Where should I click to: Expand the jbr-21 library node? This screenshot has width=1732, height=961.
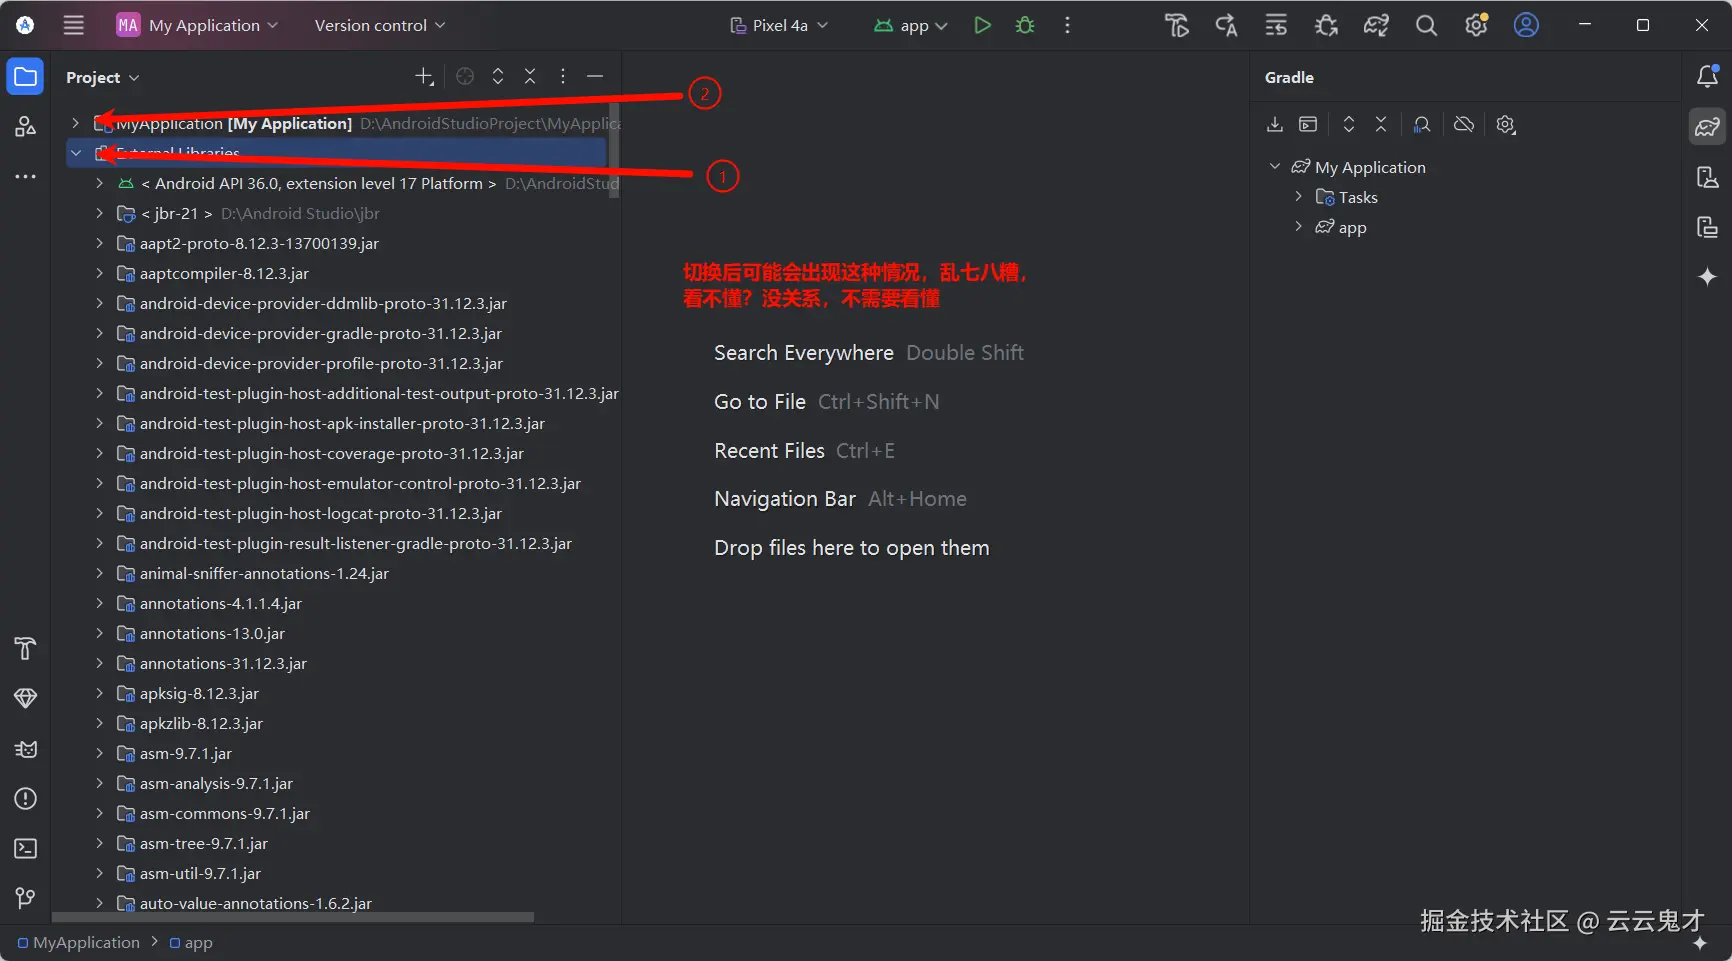pos(99,213)
